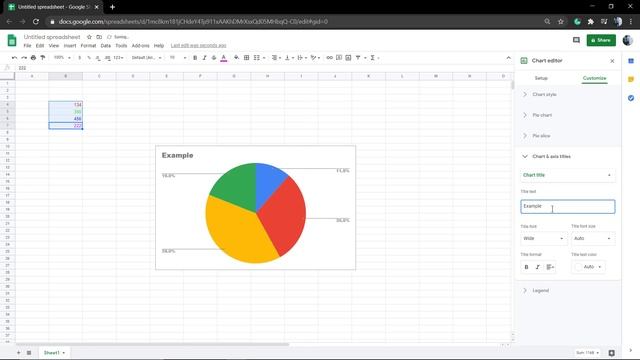Open the font size dropdown

[178, 58]
